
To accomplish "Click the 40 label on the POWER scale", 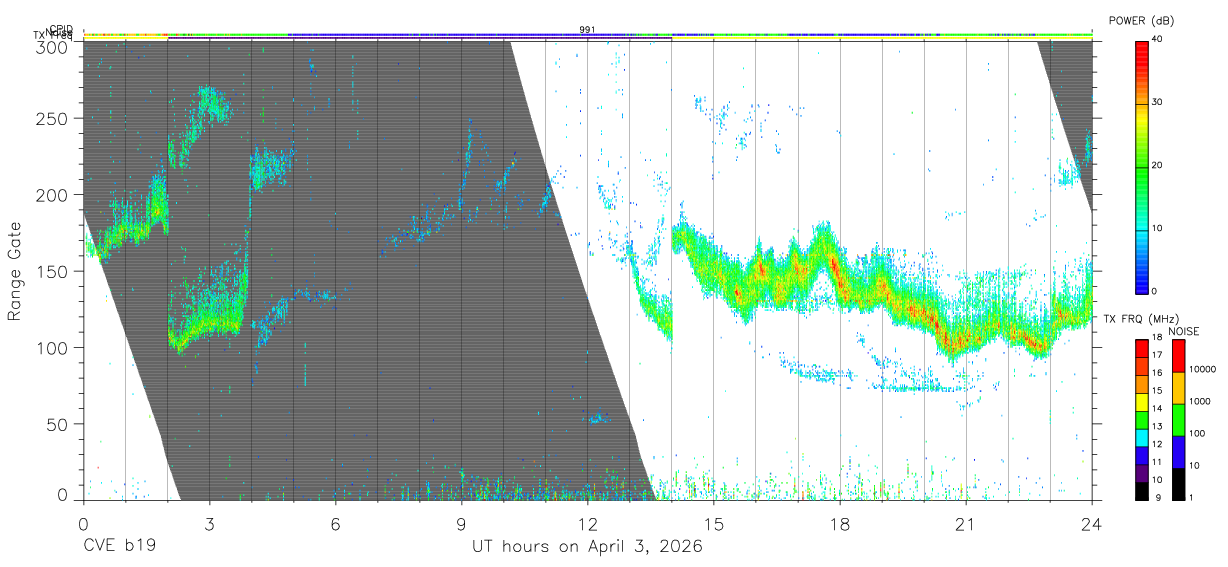I will coord(1159,40).
